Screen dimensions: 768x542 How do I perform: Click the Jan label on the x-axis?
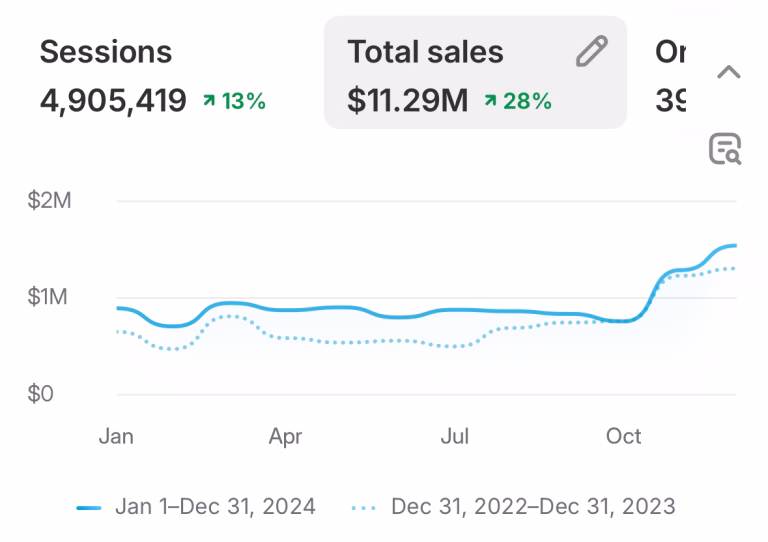(x=116, y=437)
